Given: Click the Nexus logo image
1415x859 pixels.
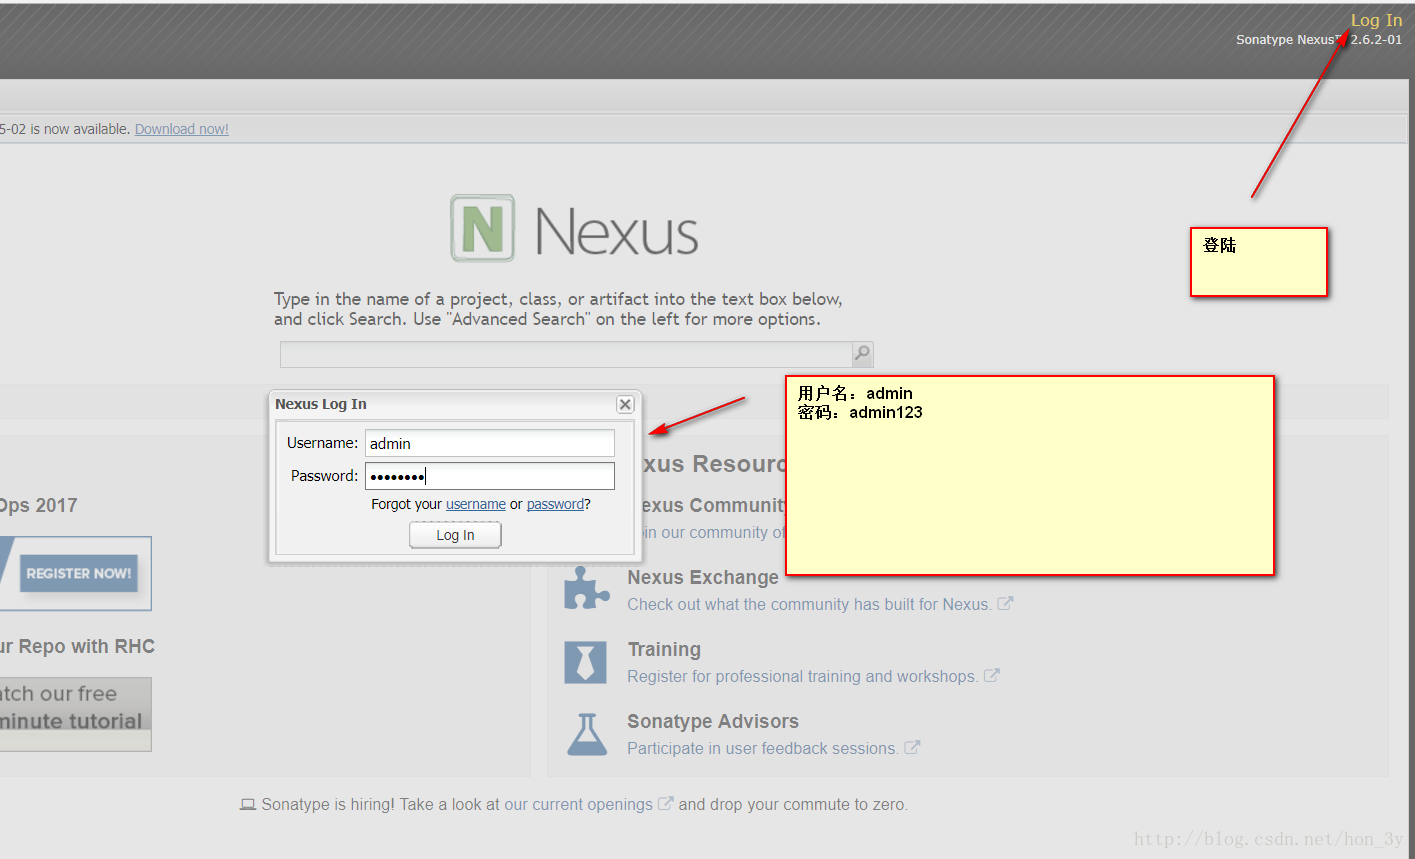Looking at the screenshot, I should point(574,229).
